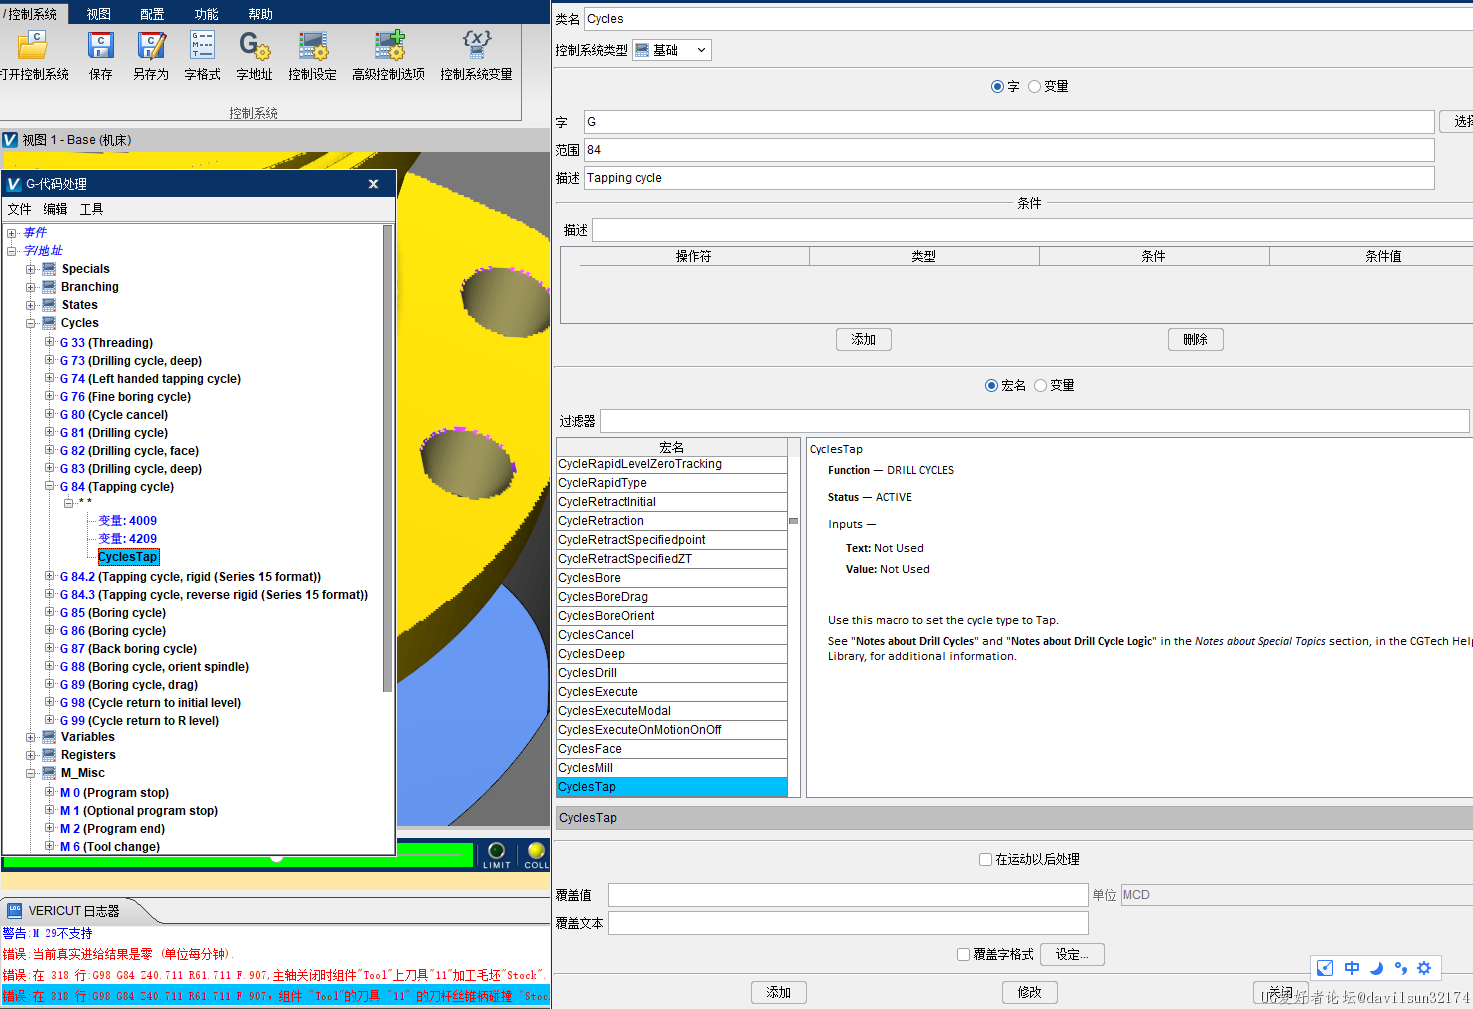The width and height of the screenshot is (1473, 1009).
Task: Select CyclesDrill in the macro list
Action: (x=672, y=673)
